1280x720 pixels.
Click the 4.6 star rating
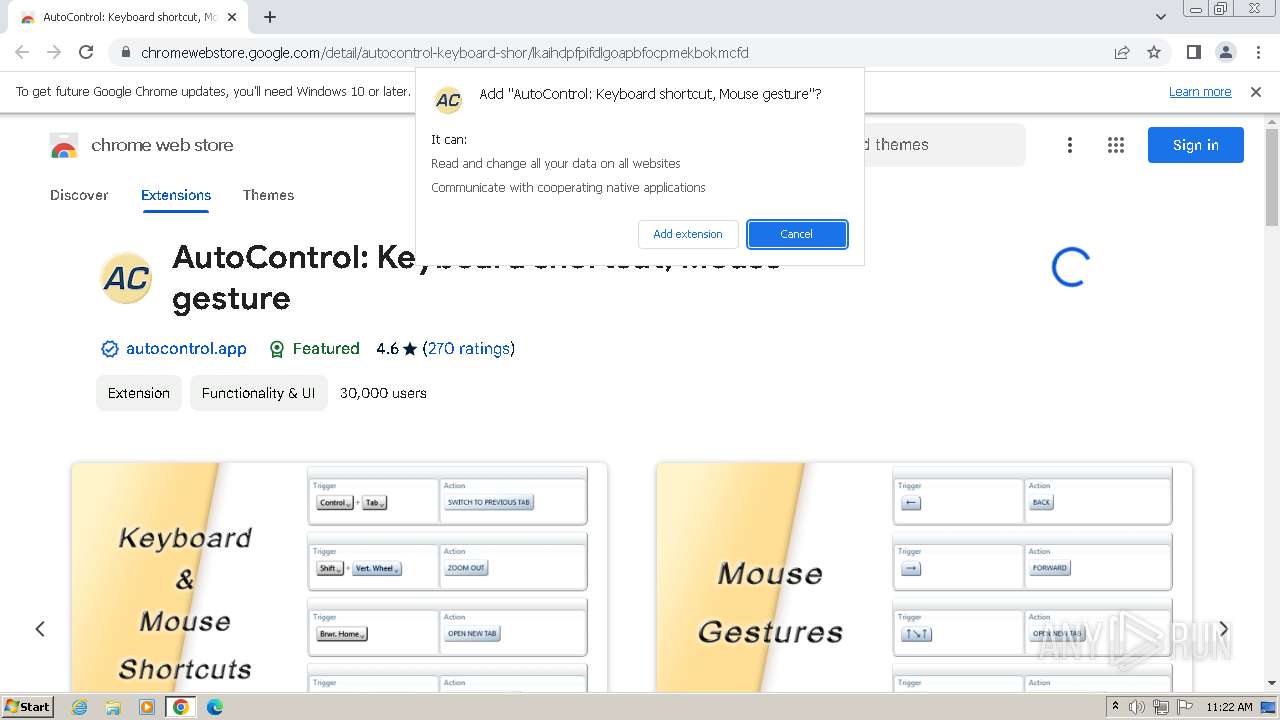[396, 349]
